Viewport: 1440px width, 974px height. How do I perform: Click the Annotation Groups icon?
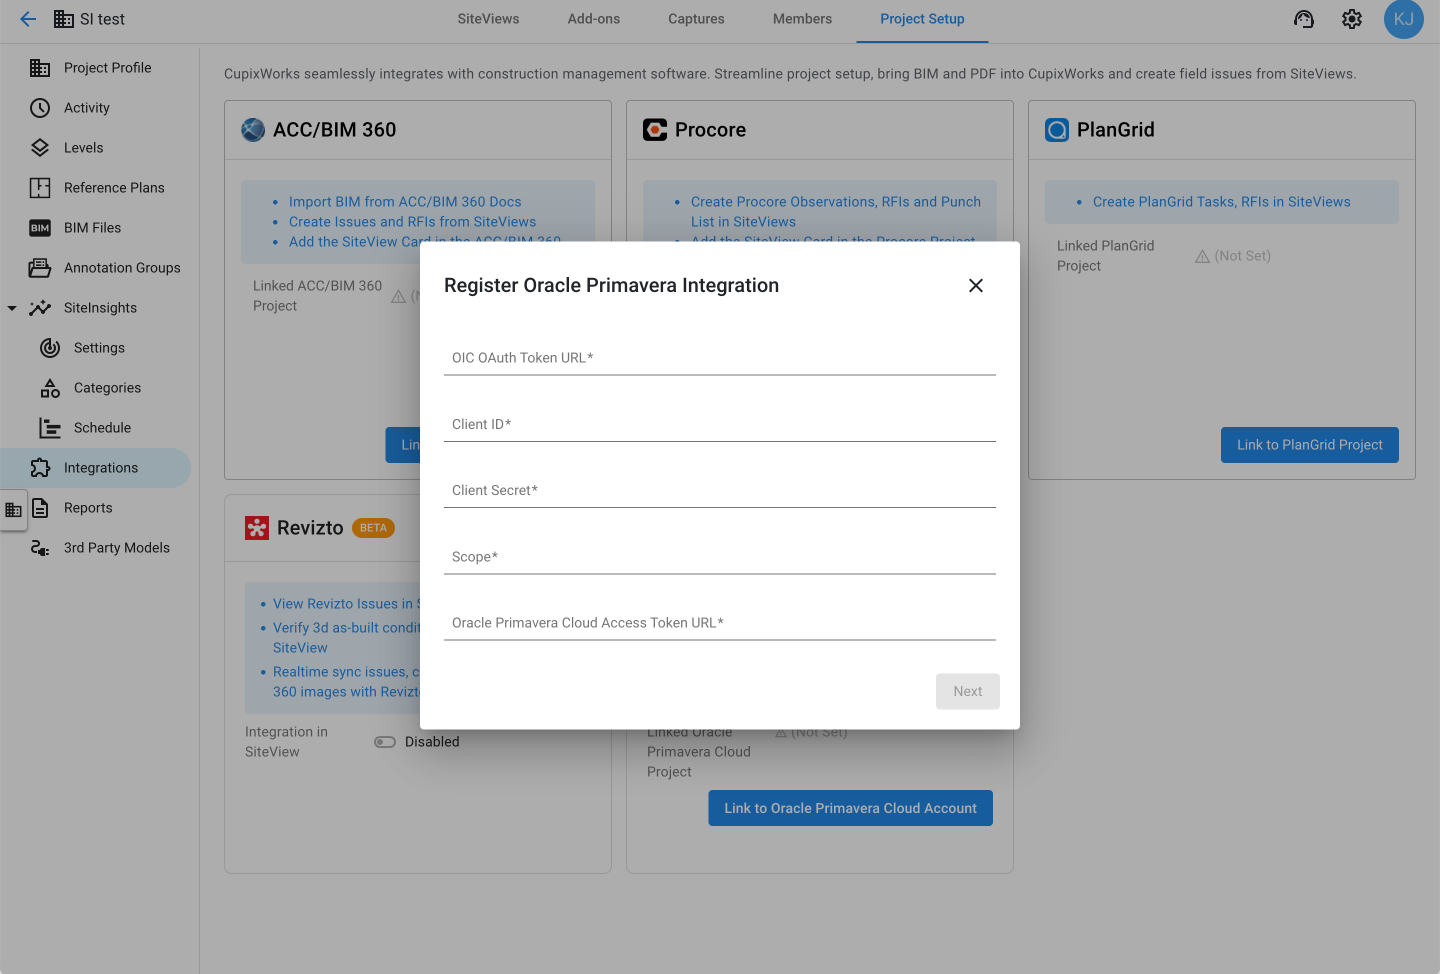40,268
